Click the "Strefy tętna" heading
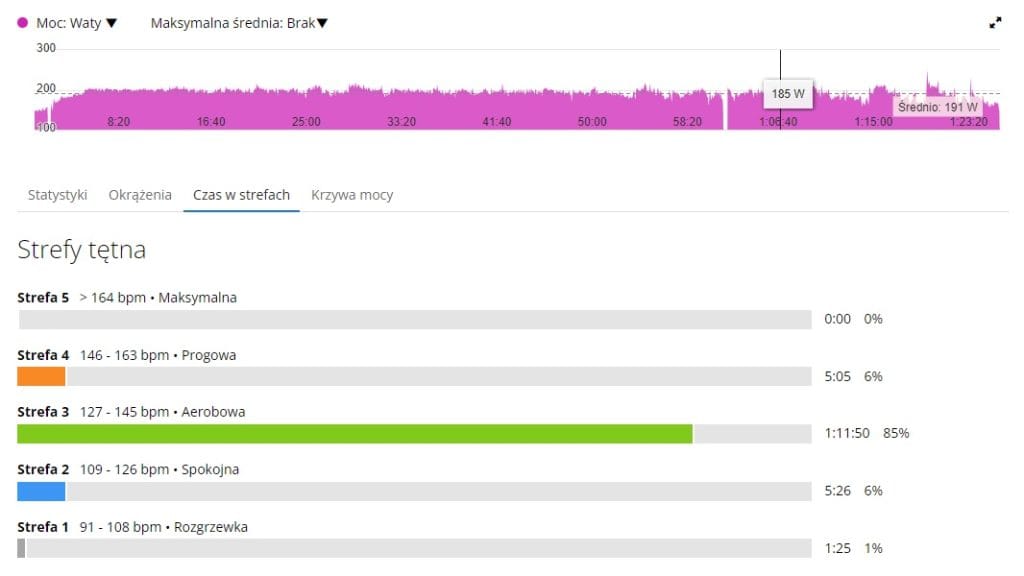 pos(82,249)
